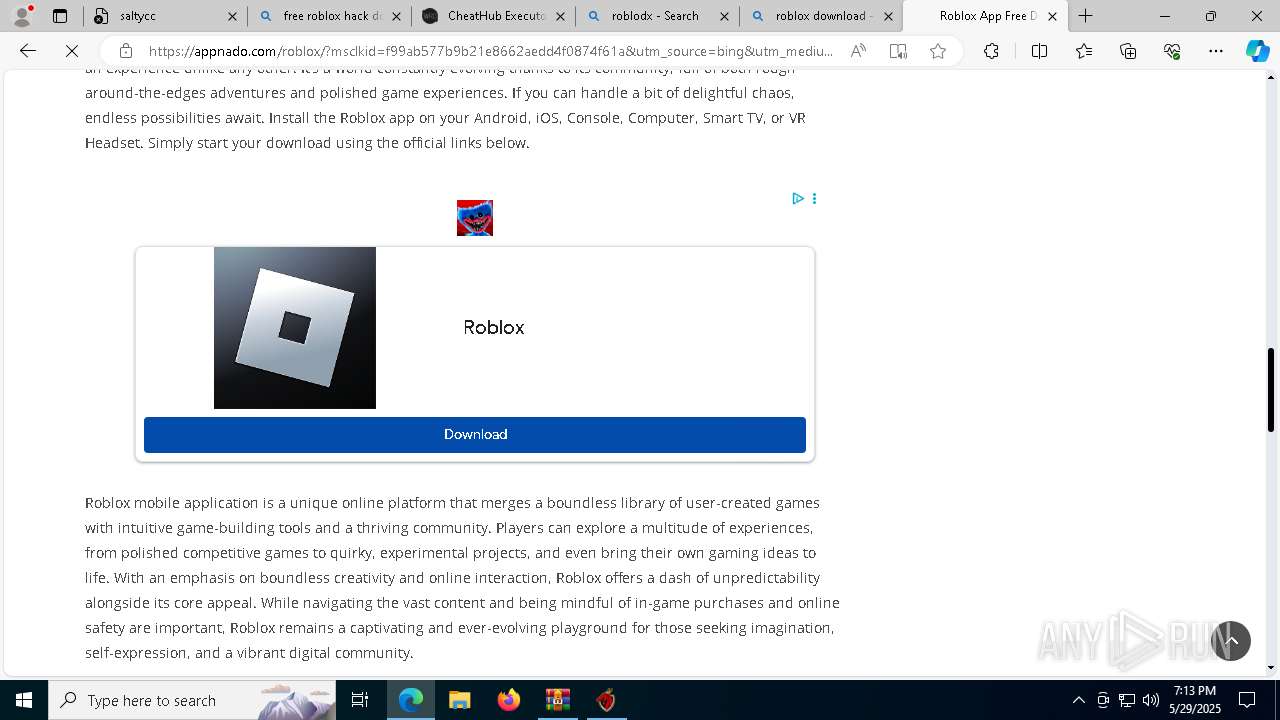This screenshot has height=720, width=1280.
Task: Close the roblox download tab
Action: pyautogui.click(x=888, y=16)
